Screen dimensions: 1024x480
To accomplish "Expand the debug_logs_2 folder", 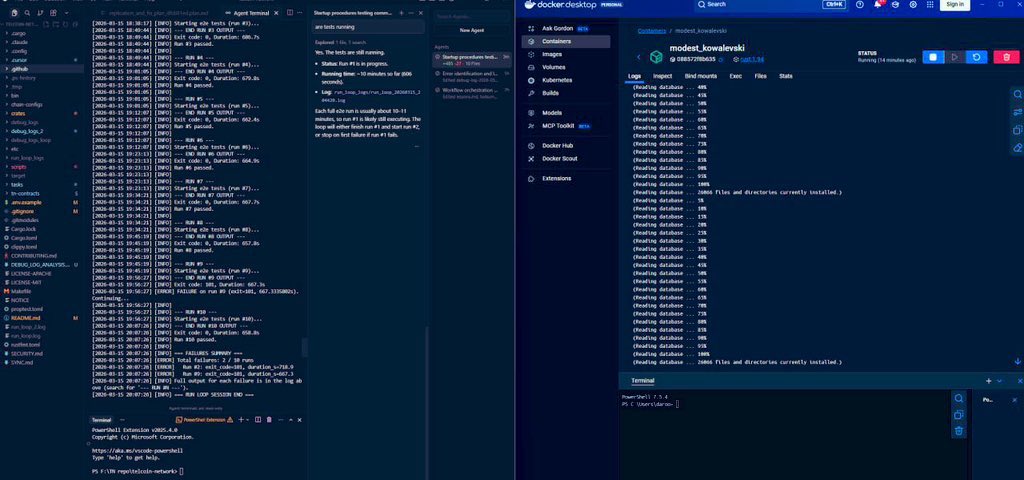I will click(x=42, y=131).
